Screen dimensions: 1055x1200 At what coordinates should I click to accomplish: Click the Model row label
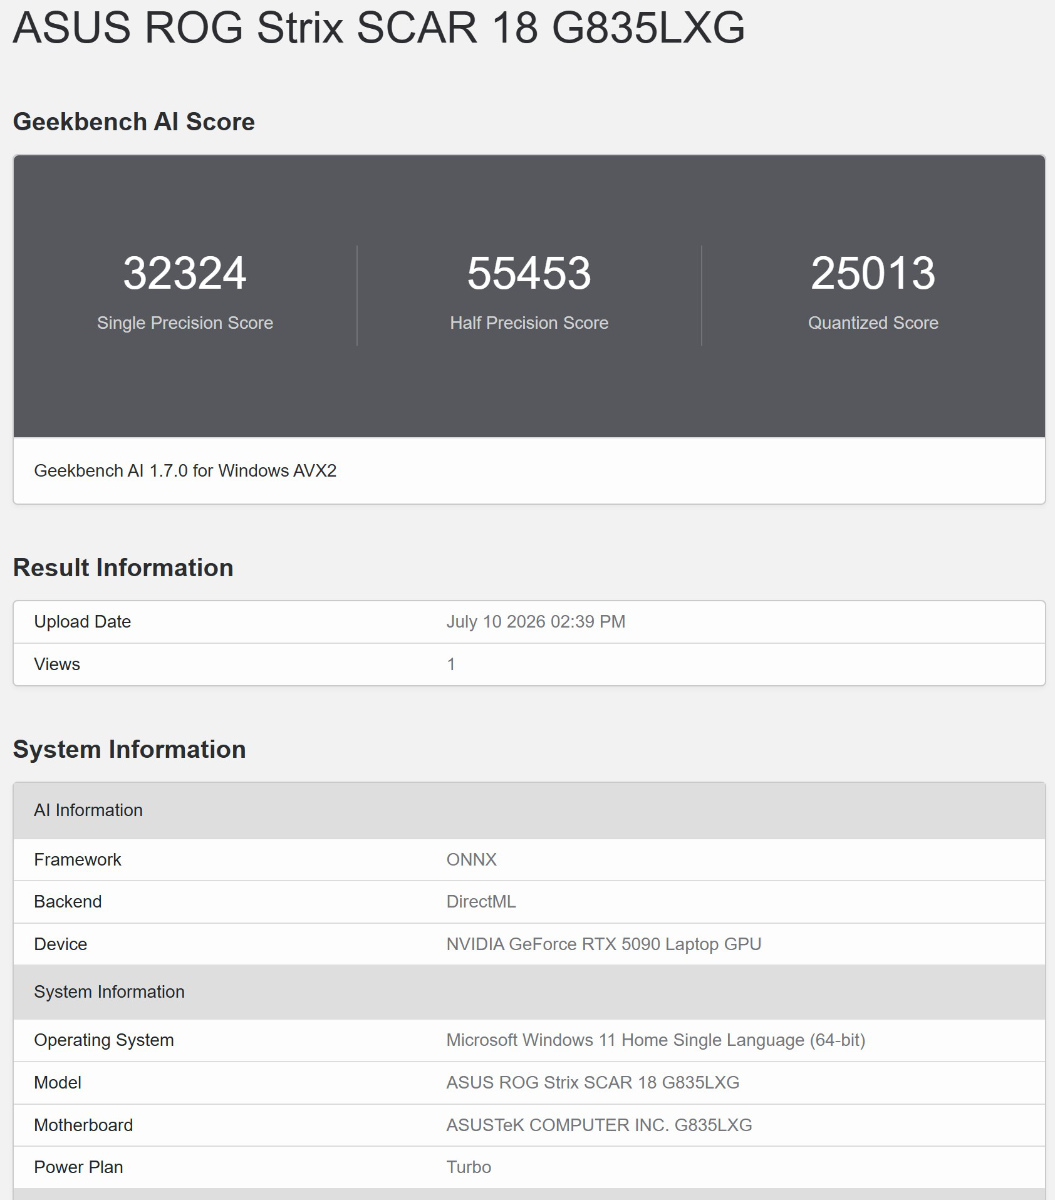[x=58, y=1083]
